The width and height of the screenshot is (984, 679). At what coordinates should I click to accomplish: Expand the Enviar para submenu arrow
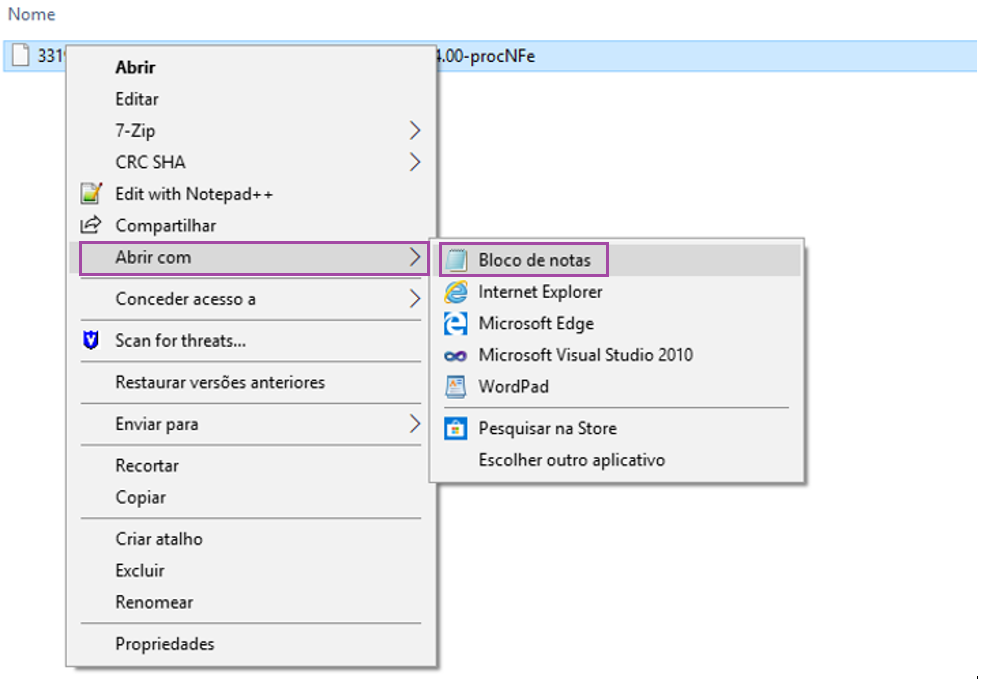414,424
